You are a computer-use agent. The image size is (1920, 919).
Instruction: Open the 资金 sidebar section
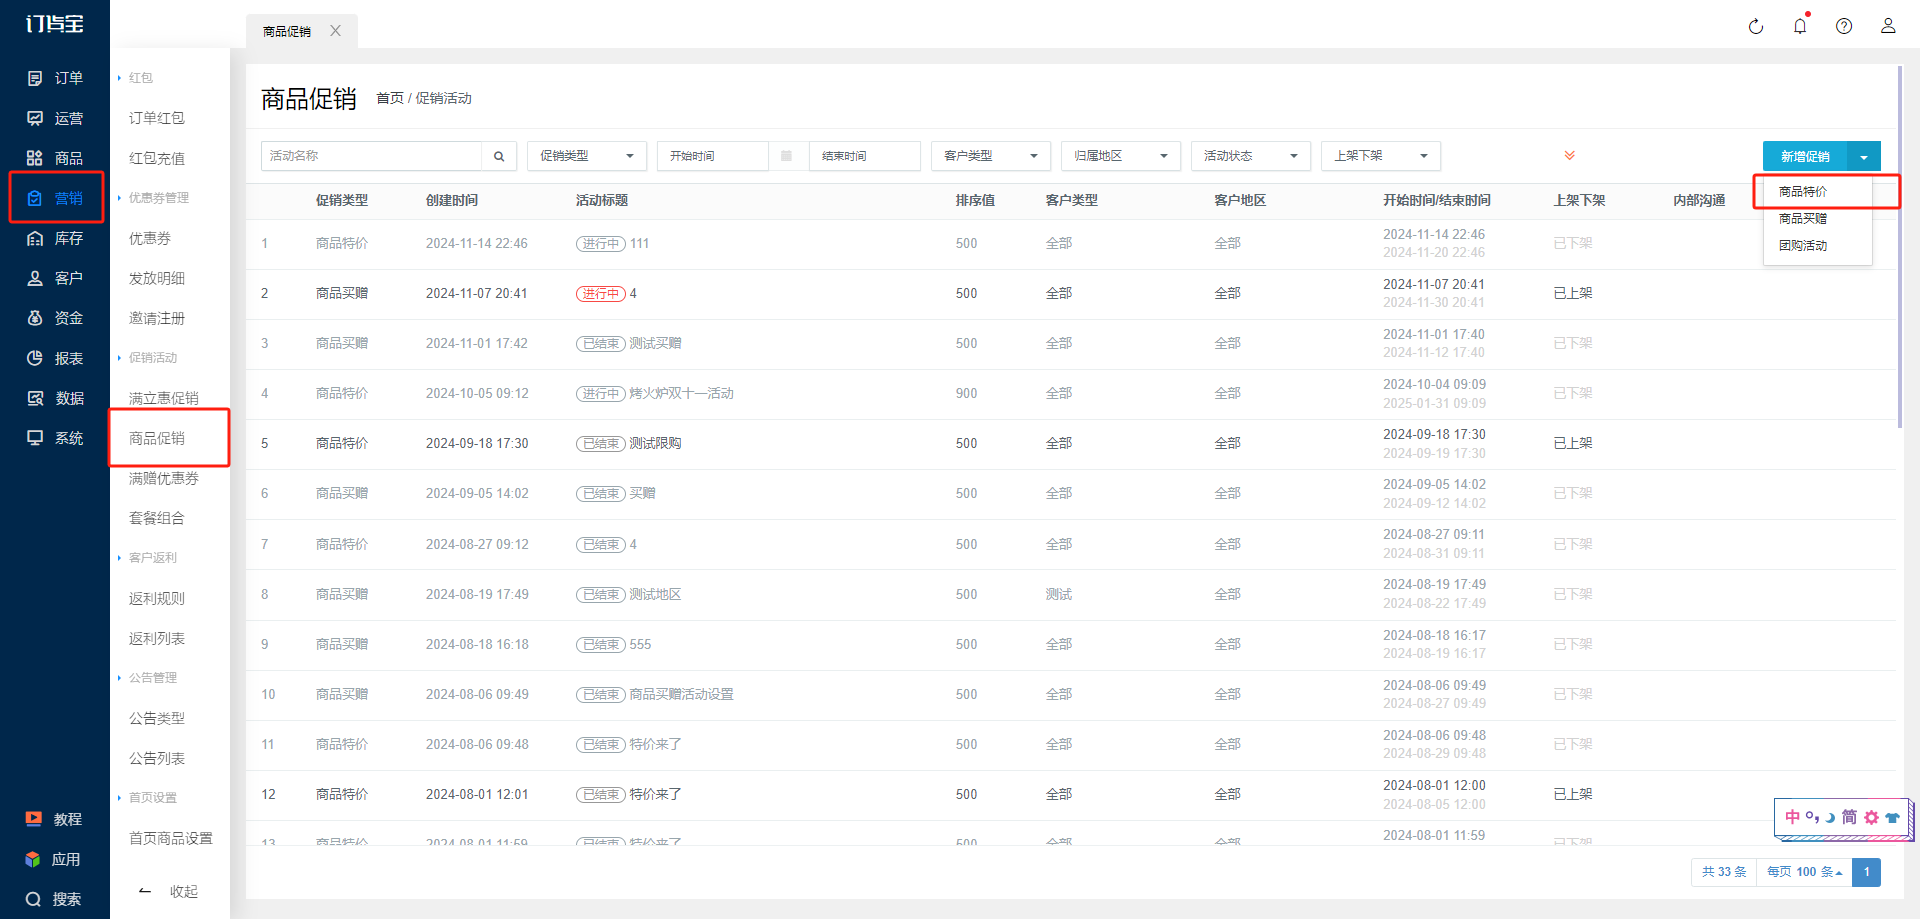point(55,318)
